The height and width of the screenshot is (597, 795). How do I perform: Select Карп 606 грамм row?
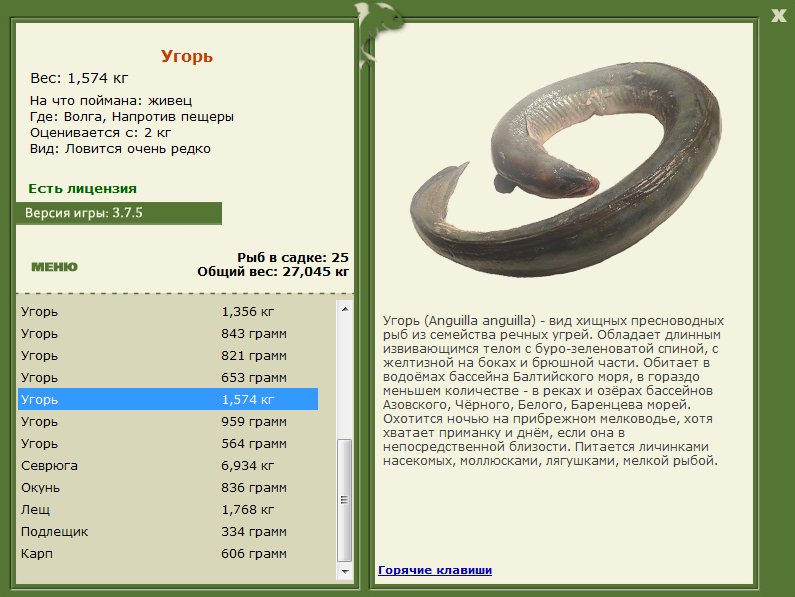pyautogui.click(x=168, y=553)
